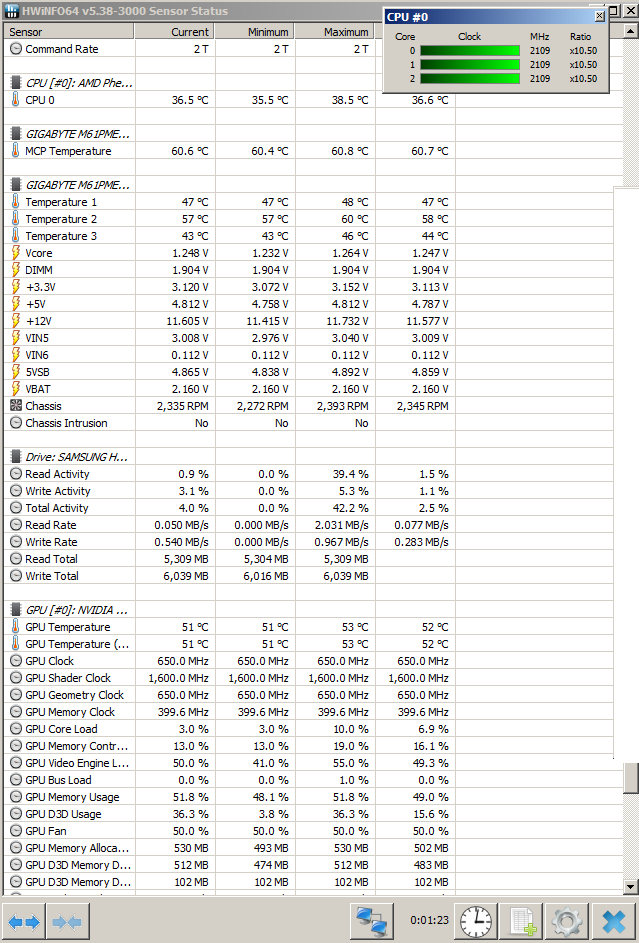
Task: Click the CPU [#0] AMD chip icon
Action: [16, 83]
